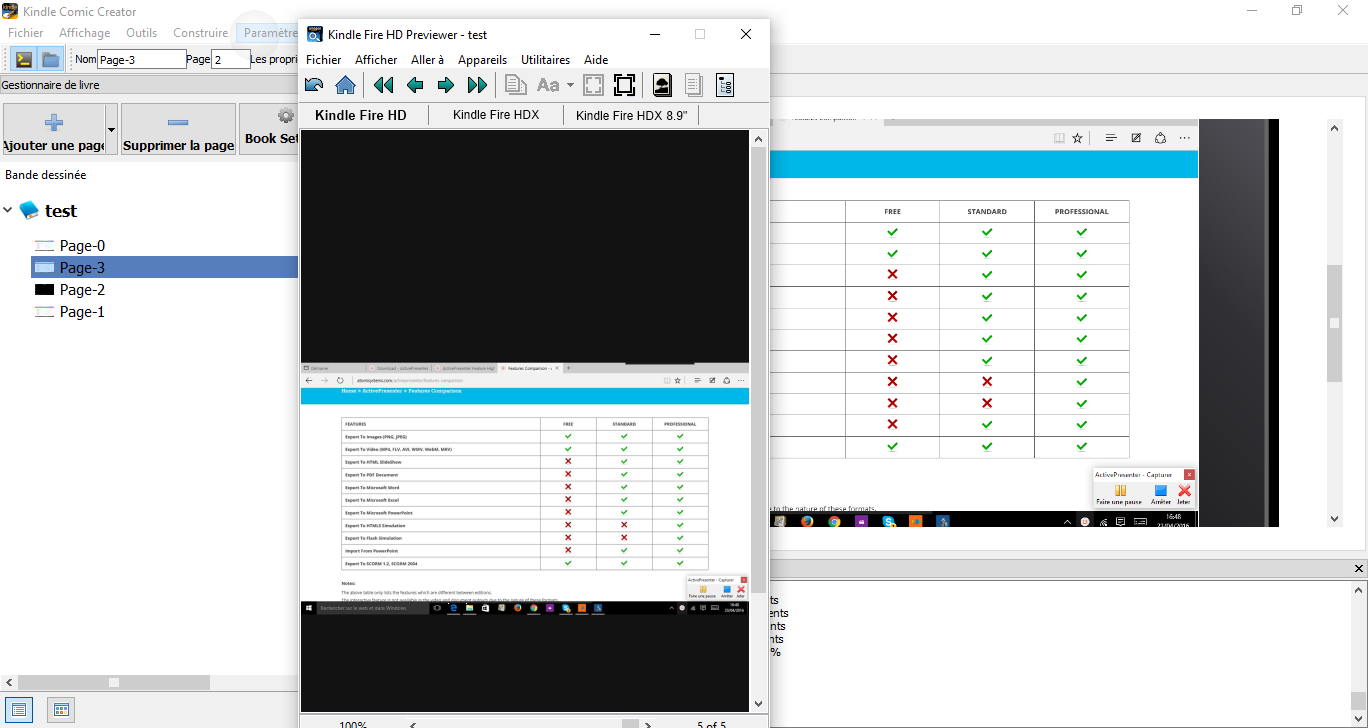The width and height of the screenshot is (1368, 728).
Task: Select Page-3 in the book tree
Action: click(x=82, y=268)
